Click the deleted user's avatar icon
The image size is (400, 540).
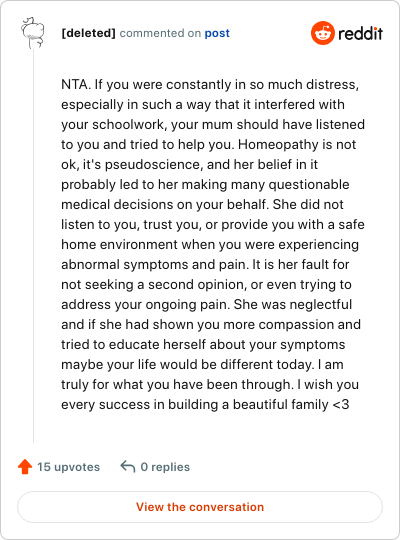(x=33, y=33)
